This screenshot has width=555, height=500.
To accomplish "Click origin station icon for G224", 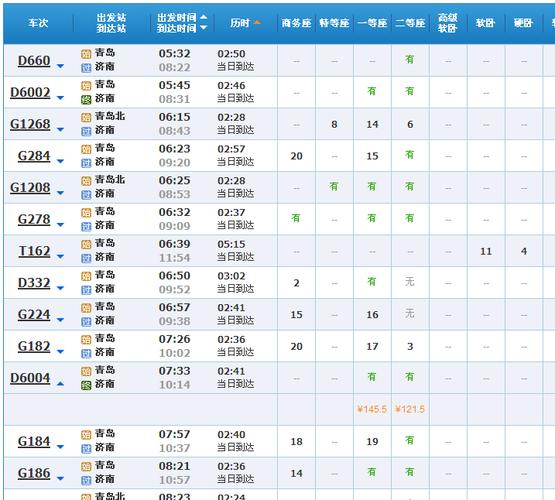I will click(86, 308).
